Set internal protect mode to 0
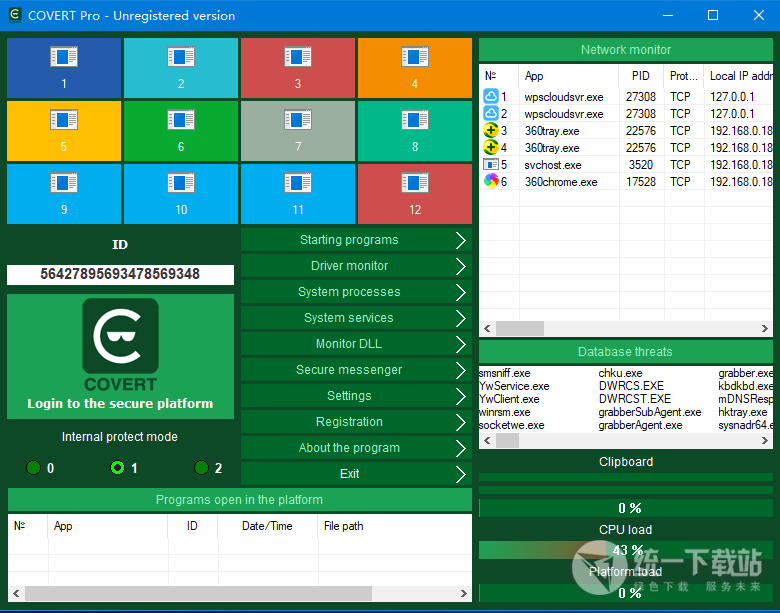 [x=34, y=468]
